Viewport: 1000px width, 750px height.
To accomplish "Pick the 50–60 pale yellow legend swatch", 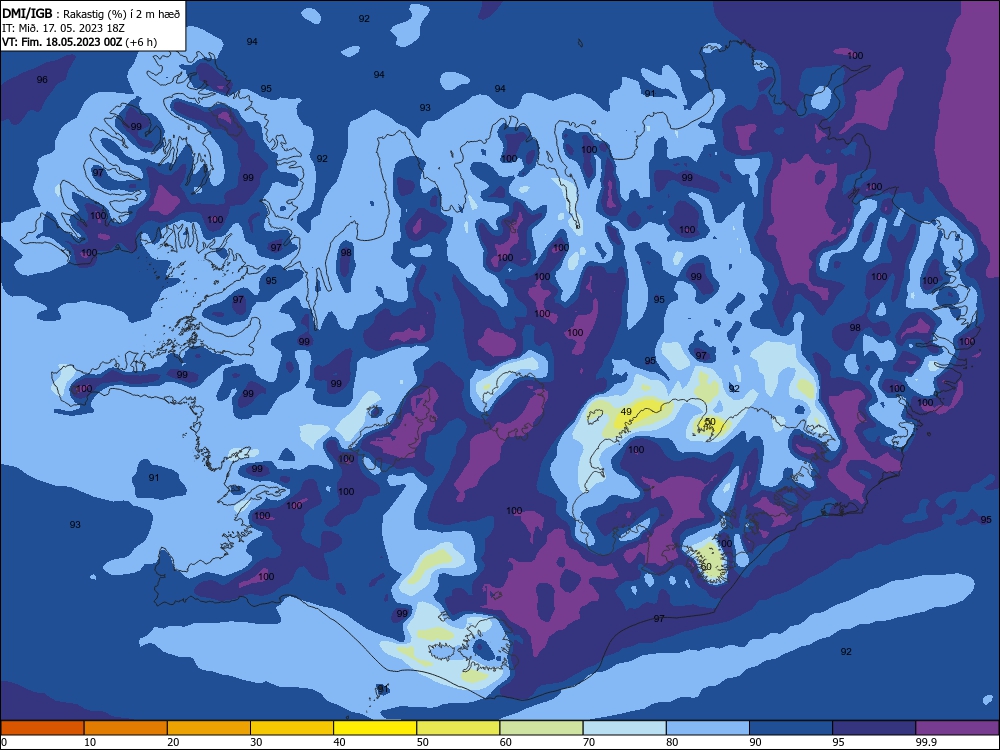I will pyautogui.click(x=458, y=728).
